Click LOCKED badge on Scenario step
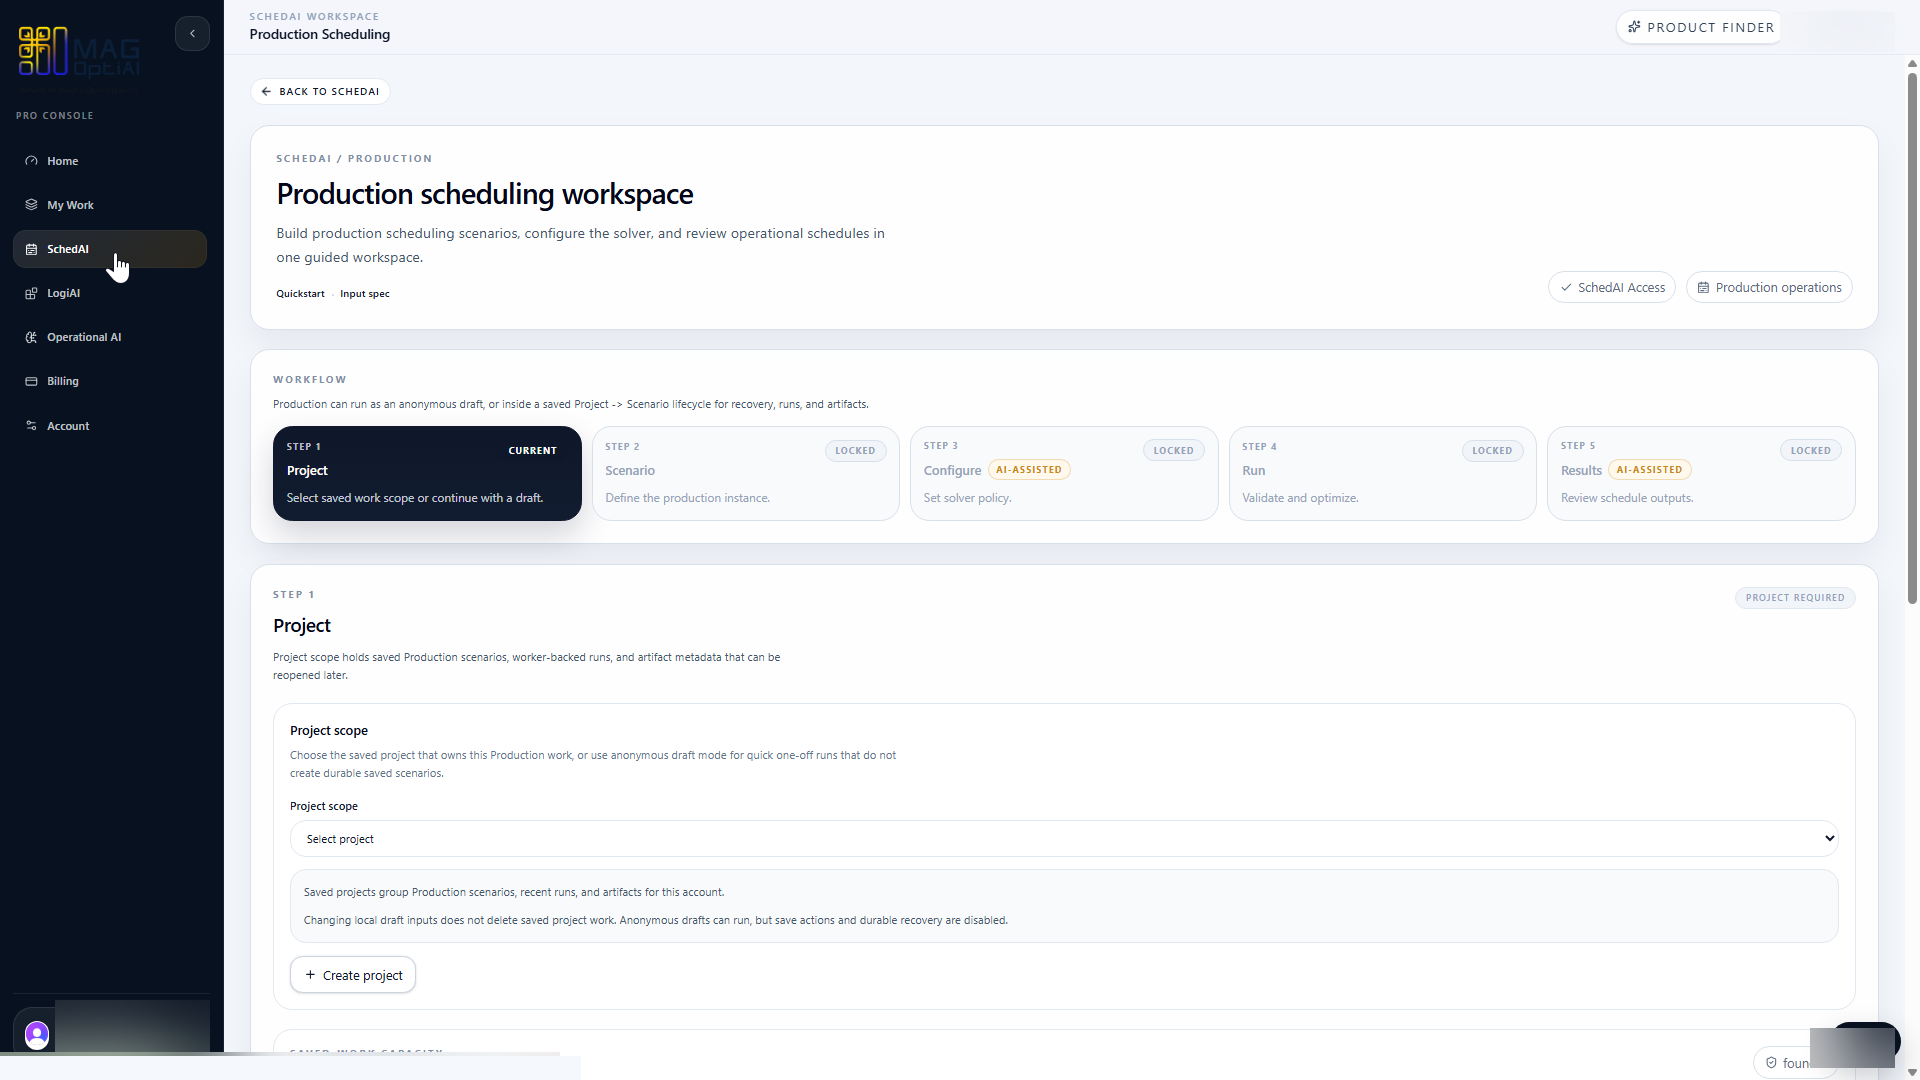The height and width of the screenshot is (1080, 1920). tap(855, 451)
